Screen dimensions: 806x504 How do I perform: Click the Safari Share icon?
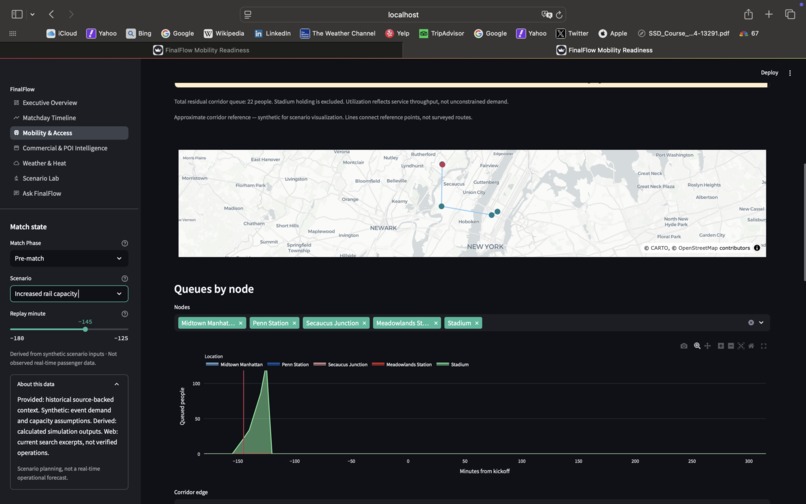click(748, 14)
